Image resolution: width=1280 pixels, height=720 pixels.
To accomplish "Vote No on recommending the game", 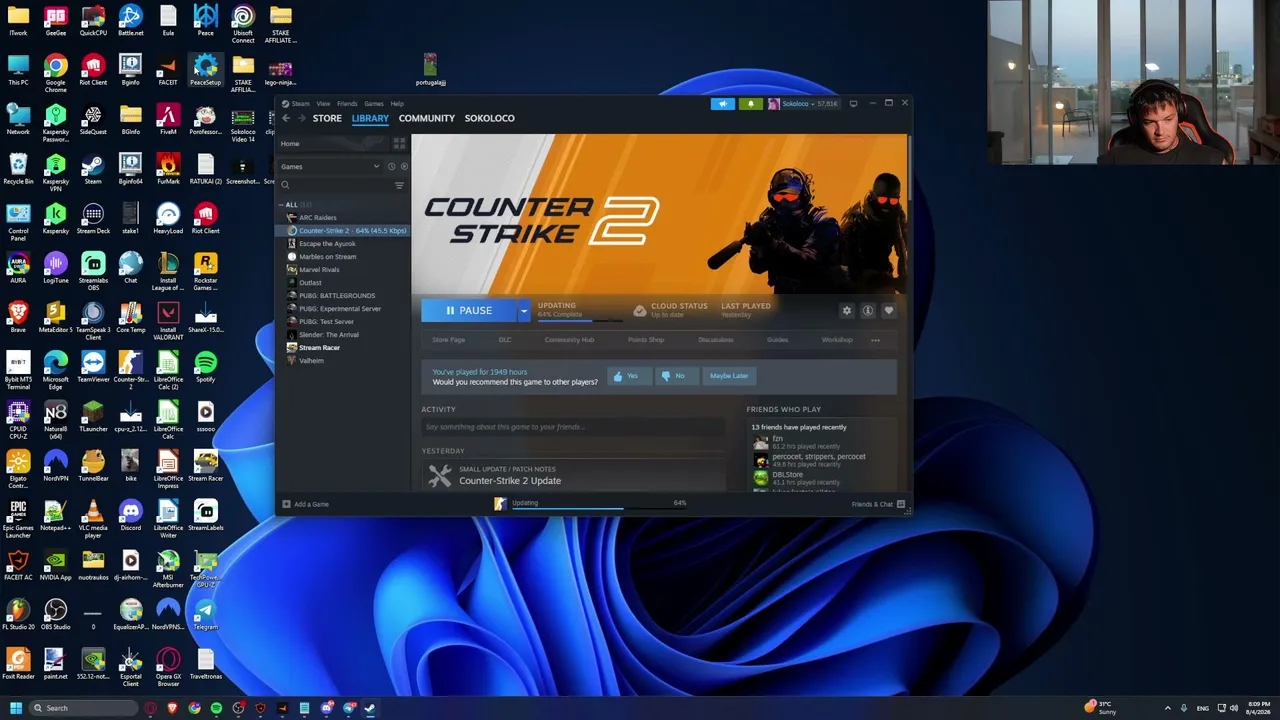I will coord(675,376).
